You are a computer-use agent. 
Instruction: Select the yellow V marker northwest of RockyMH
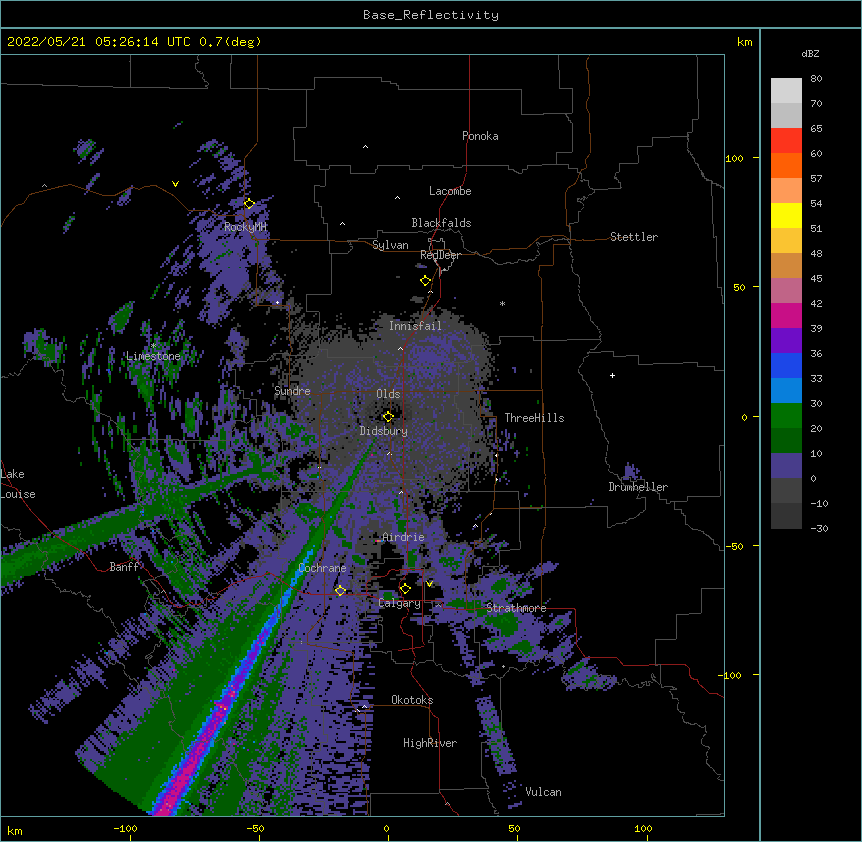point(175,184)
